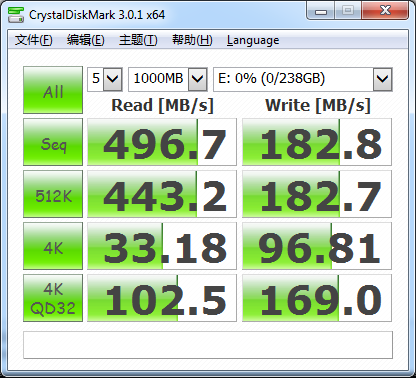Click the disabled maximize window button
The image size is (416, 378).
click(348, 11)
